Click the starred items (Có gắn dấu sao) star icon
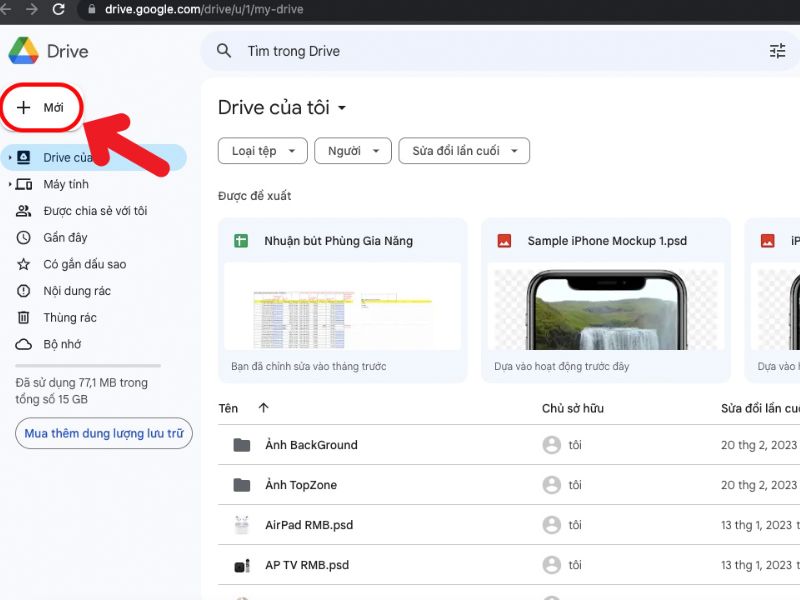Viewport: 800px width, 600px height. click(23, 264)
